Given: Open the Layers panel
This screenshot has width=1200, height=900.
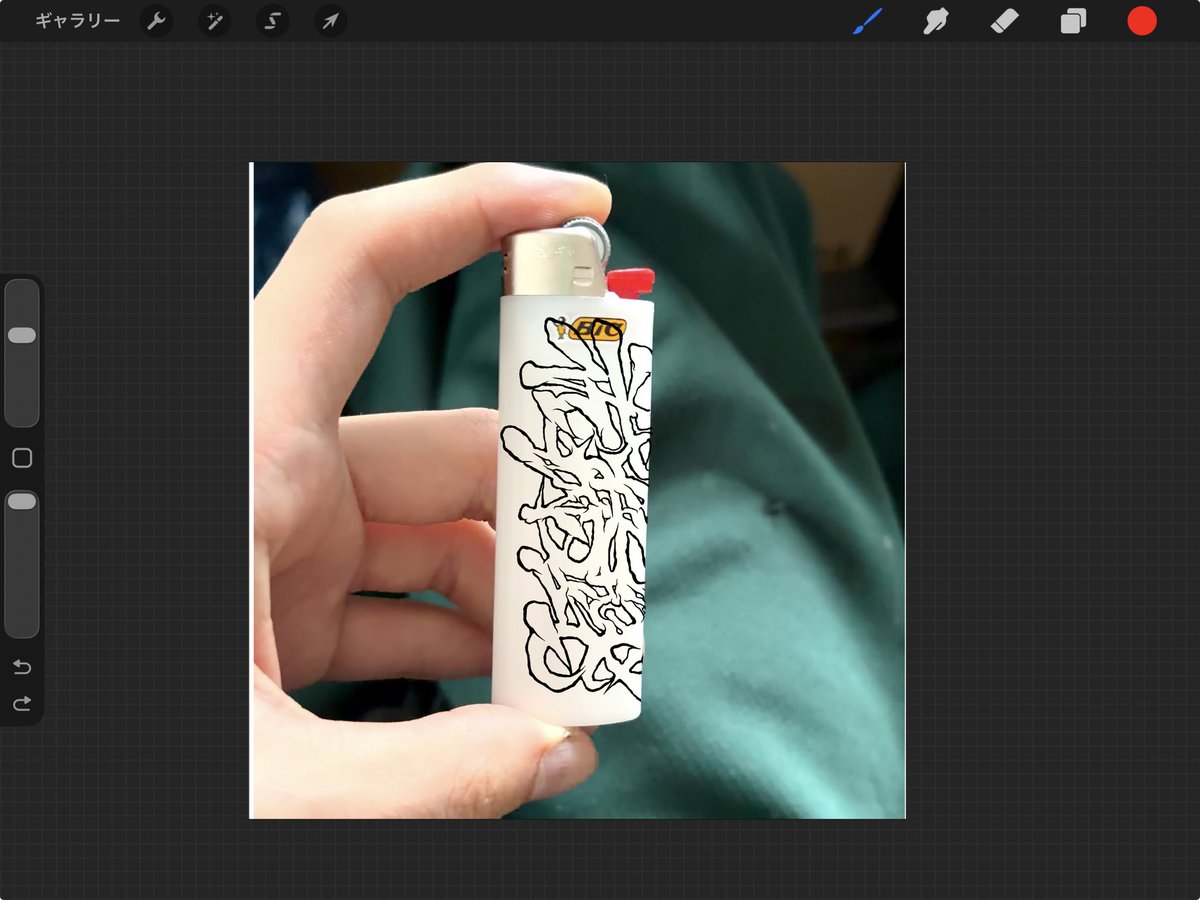Looking at the screenshot, I should pos(1073,21).
